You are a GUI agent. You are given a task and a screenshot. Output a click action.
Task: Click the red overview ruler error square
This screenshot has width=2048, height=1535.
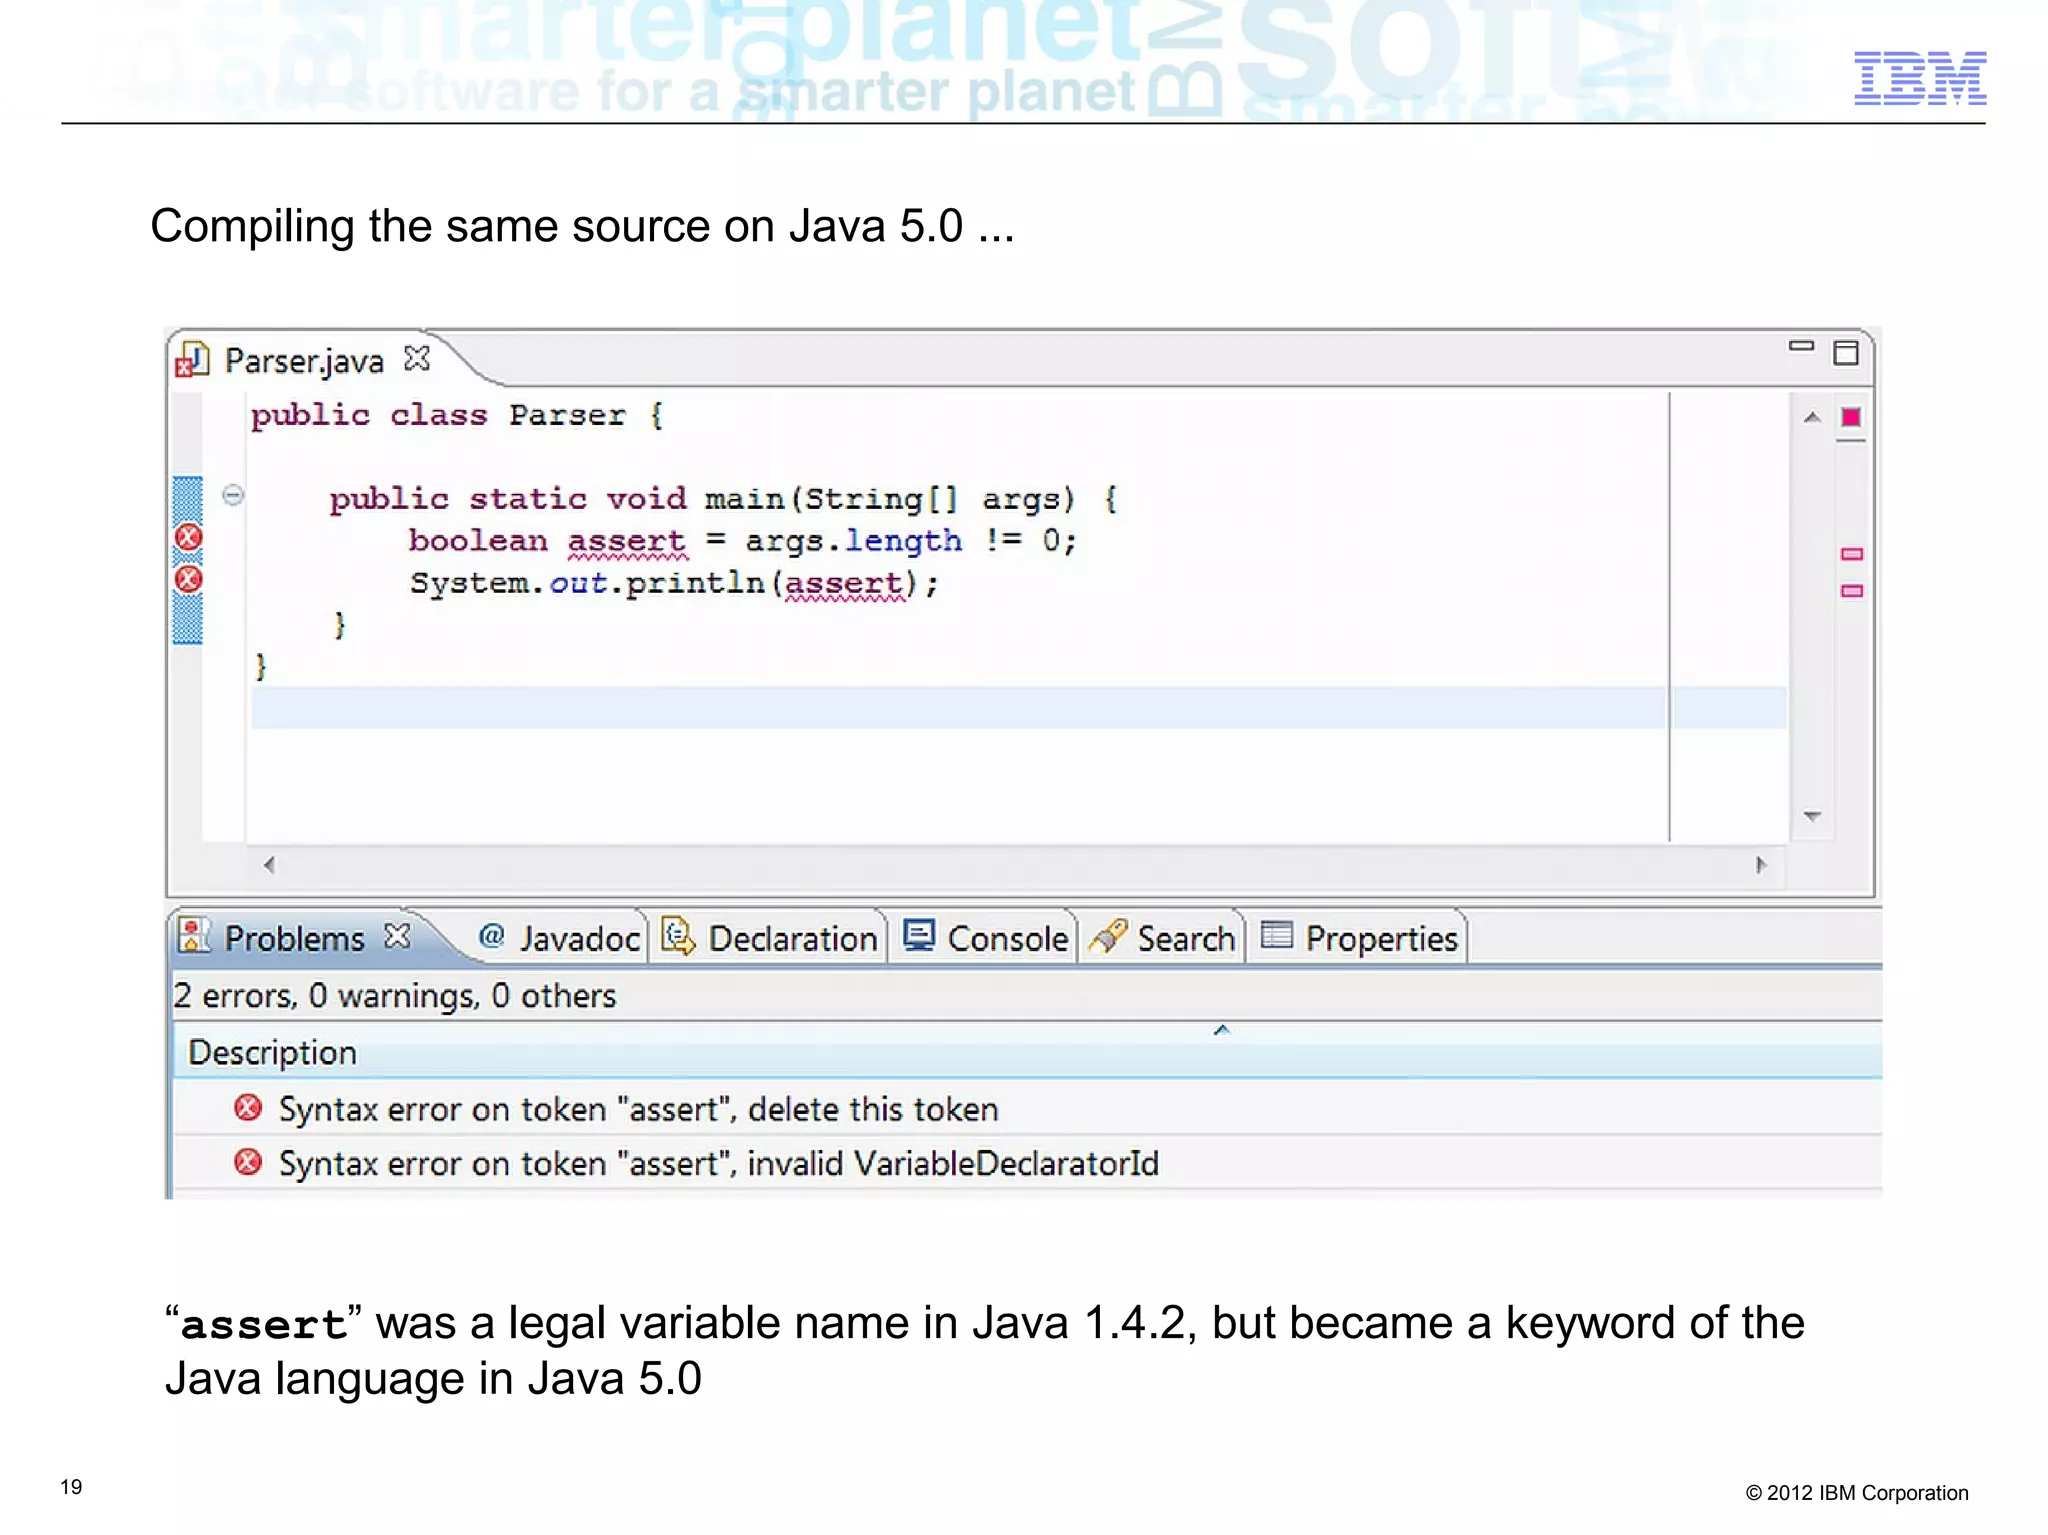click(1852, 417)
